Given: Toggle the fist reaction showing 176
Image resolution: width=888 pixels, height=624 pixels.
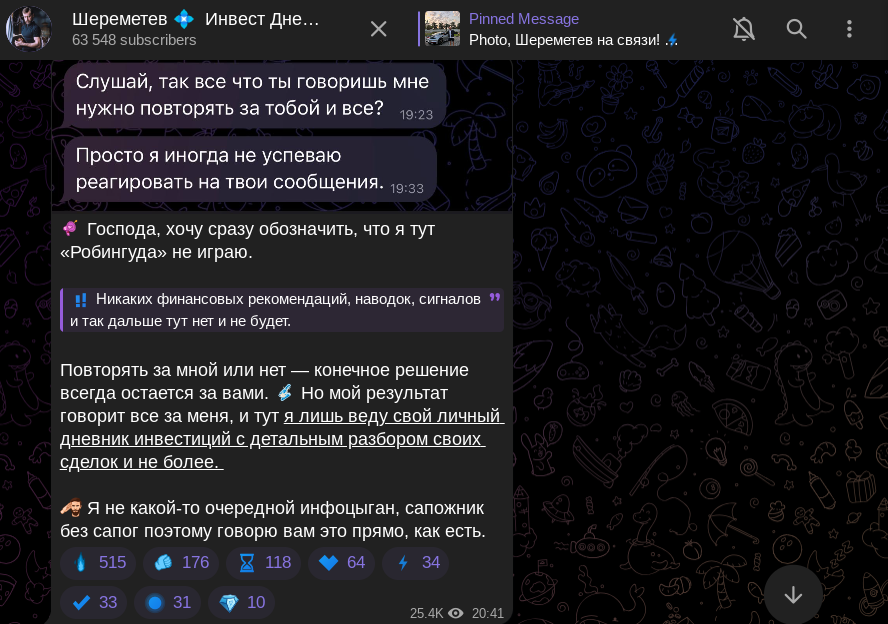Looking at the screenshot, I should pyautogui.click(x=181, y=562).
